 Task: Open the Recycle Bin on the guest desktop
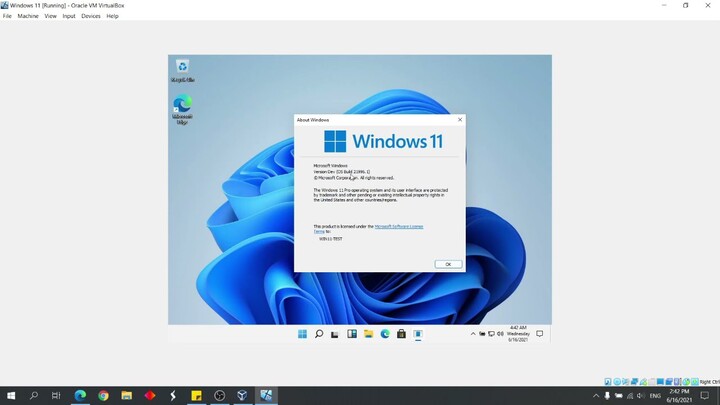click(182, 71)
